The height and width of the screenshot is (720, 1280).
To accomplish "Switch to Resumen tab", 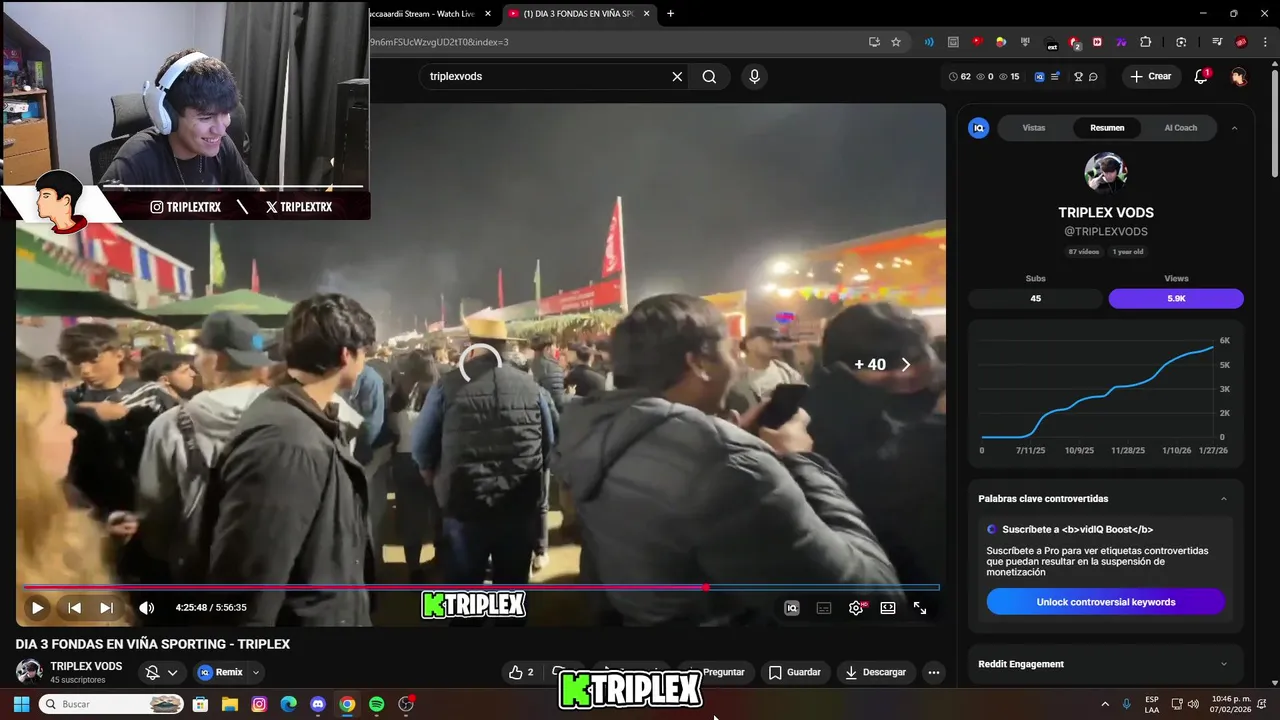I will [x=1107, y=128].
